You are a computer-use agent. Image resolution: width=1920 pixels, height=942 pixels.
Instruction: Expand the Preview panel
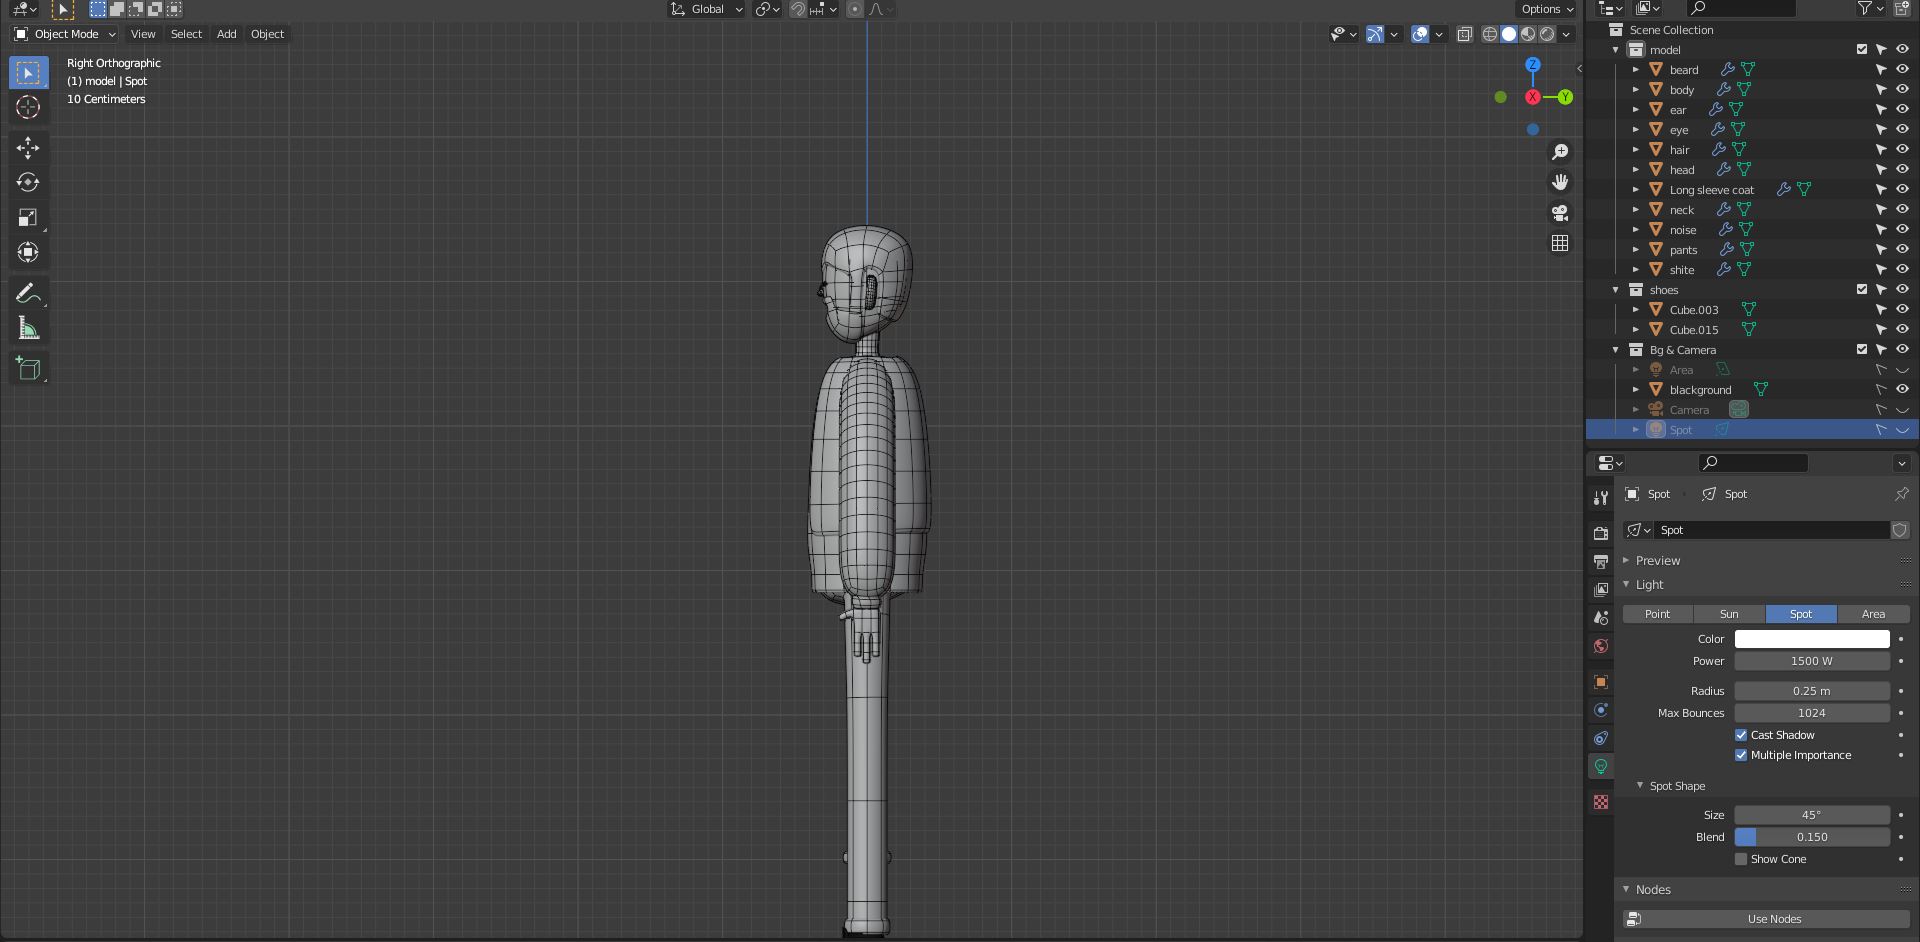(x=1657, y=561)
